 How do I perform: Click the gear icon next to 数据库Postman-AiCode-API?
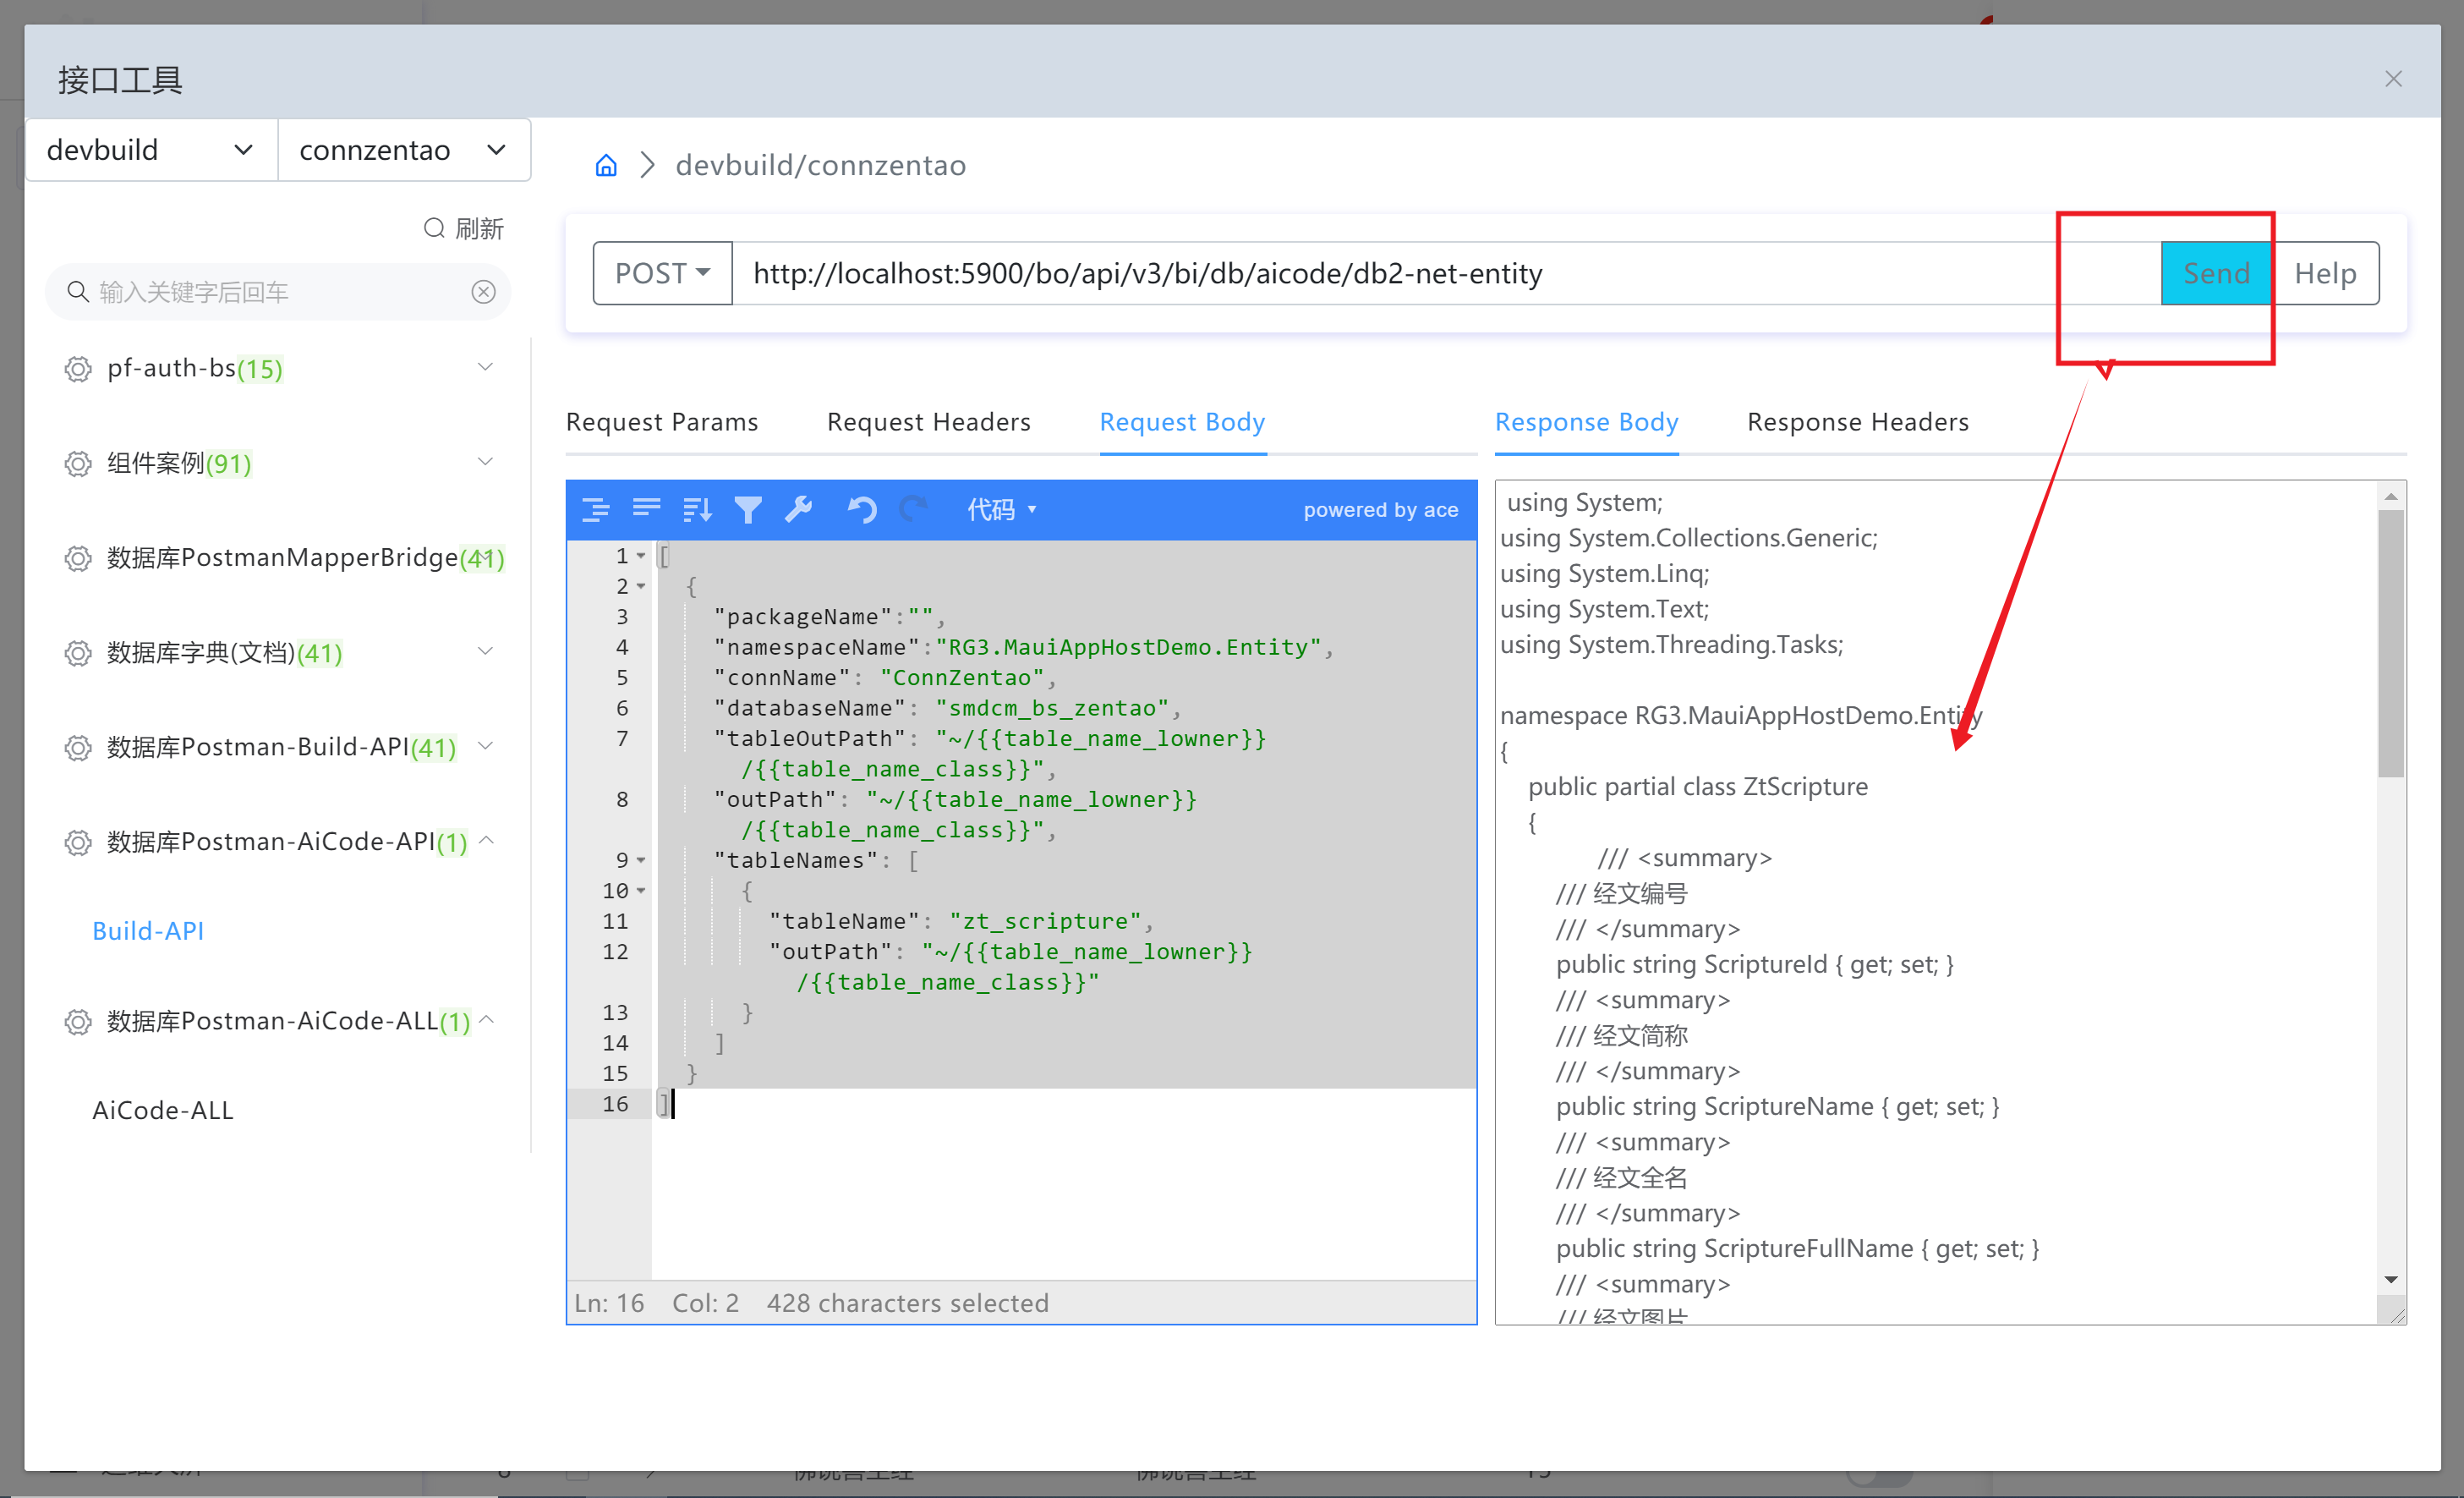pos(78,842)
